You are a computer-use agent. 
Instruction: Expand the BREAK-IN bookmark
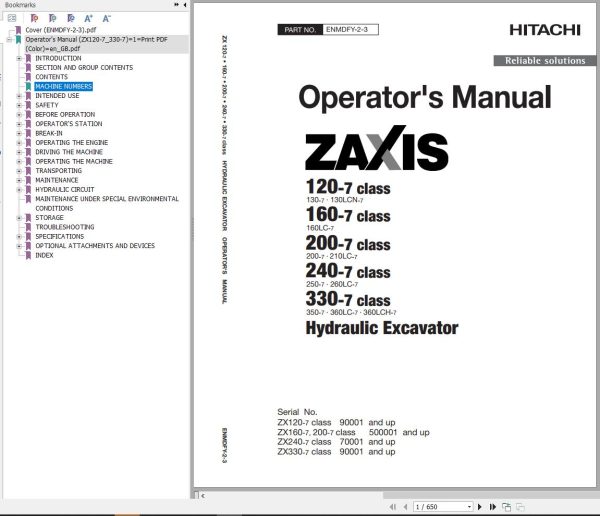click(x=19, y=133)
